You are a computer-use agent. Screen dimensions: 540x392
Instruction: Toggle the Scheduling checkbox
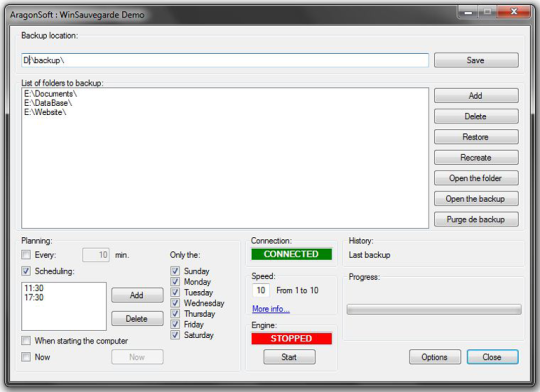coord(26,271)
